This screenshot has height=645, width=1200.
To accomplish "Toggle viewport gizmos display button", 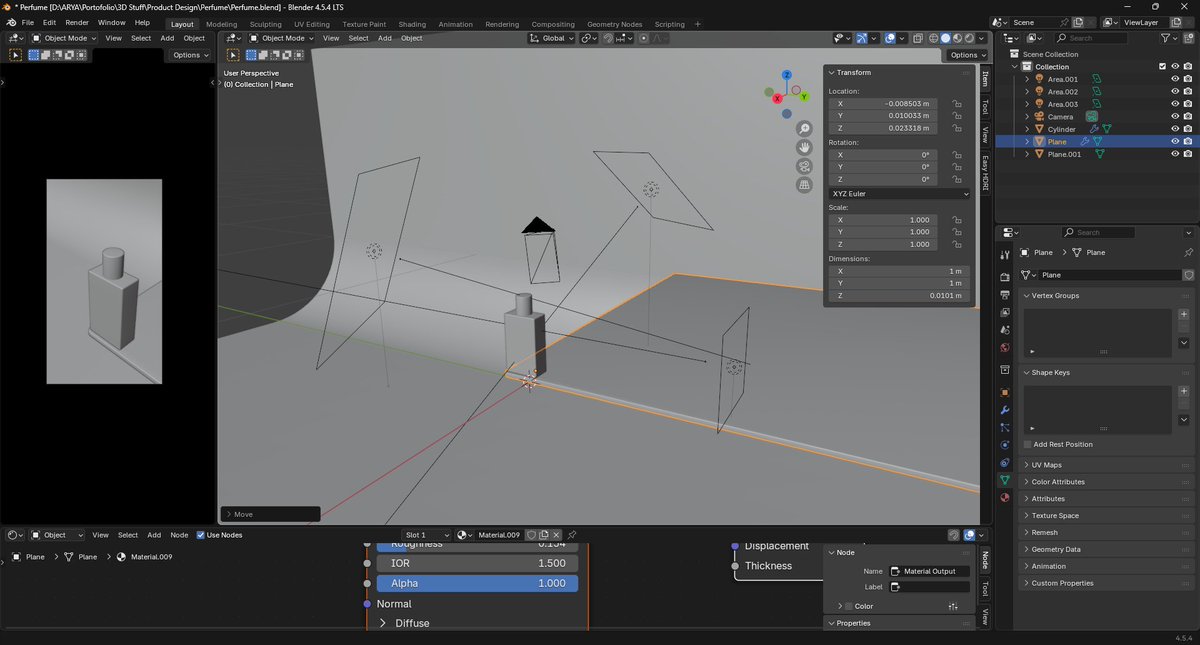I will (x=861, y=38).
